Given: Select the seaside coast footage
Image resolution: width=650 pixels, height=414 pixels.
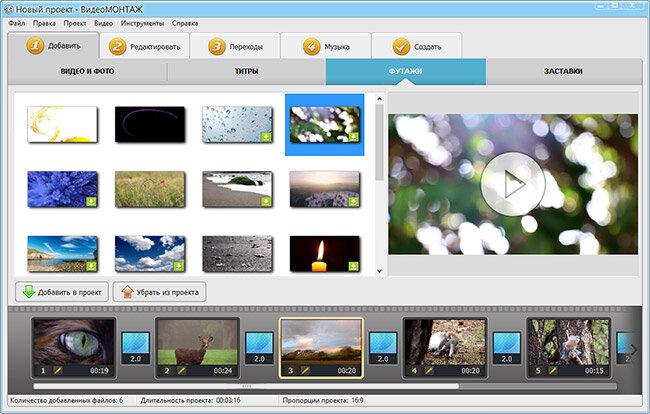Looking at the screenshot, I should (62, 254).
